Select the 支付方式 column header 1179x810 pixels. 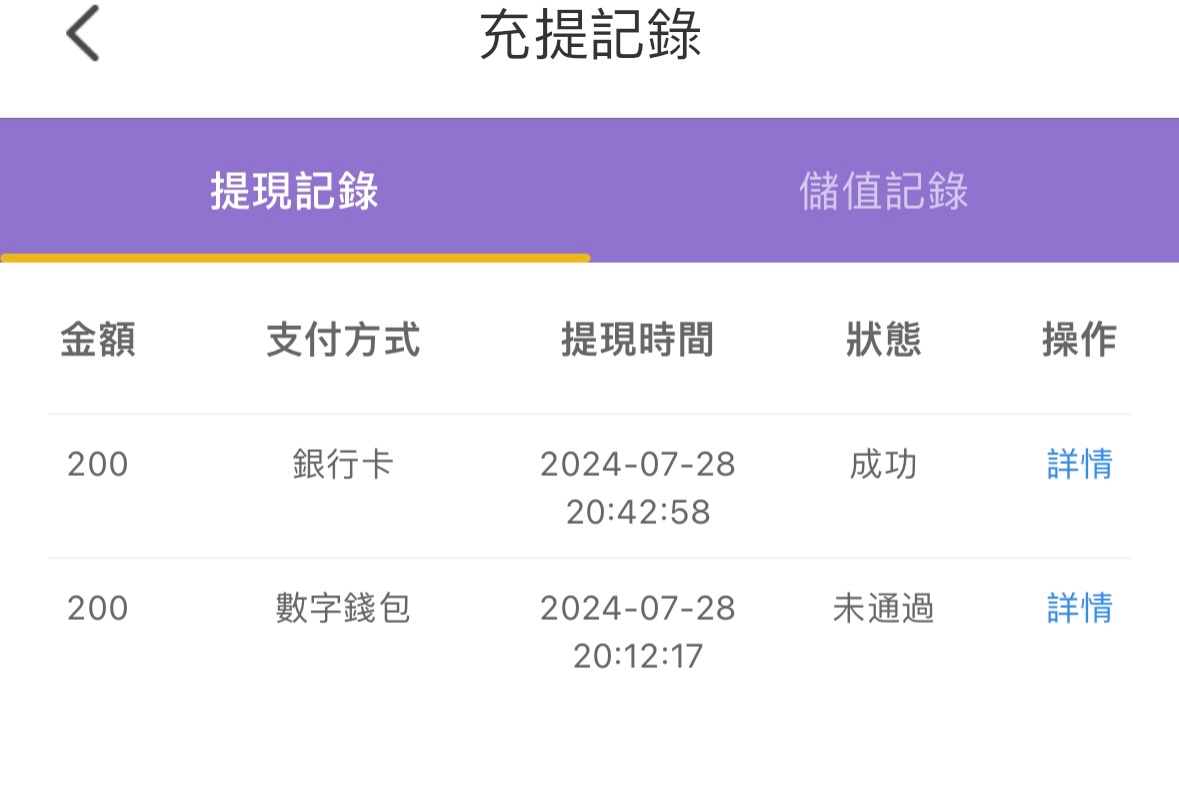[x=343, y=341]
